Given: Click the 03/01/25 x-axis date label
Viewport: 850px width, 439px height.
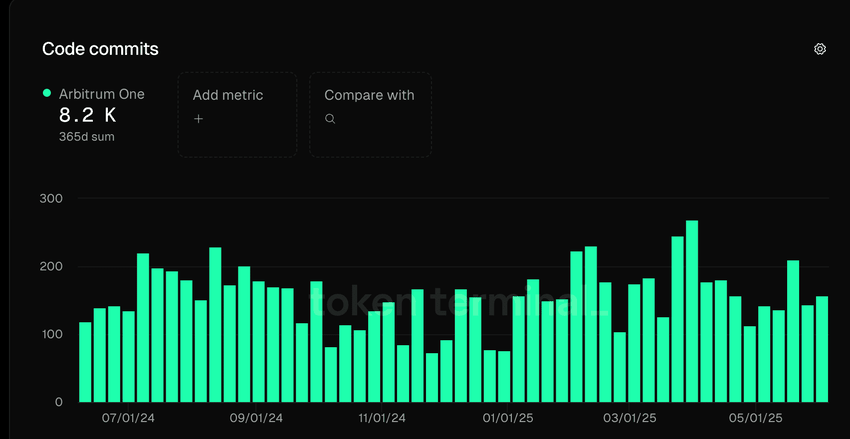Looking at the screenshot, I should click(x=630, y=418).
